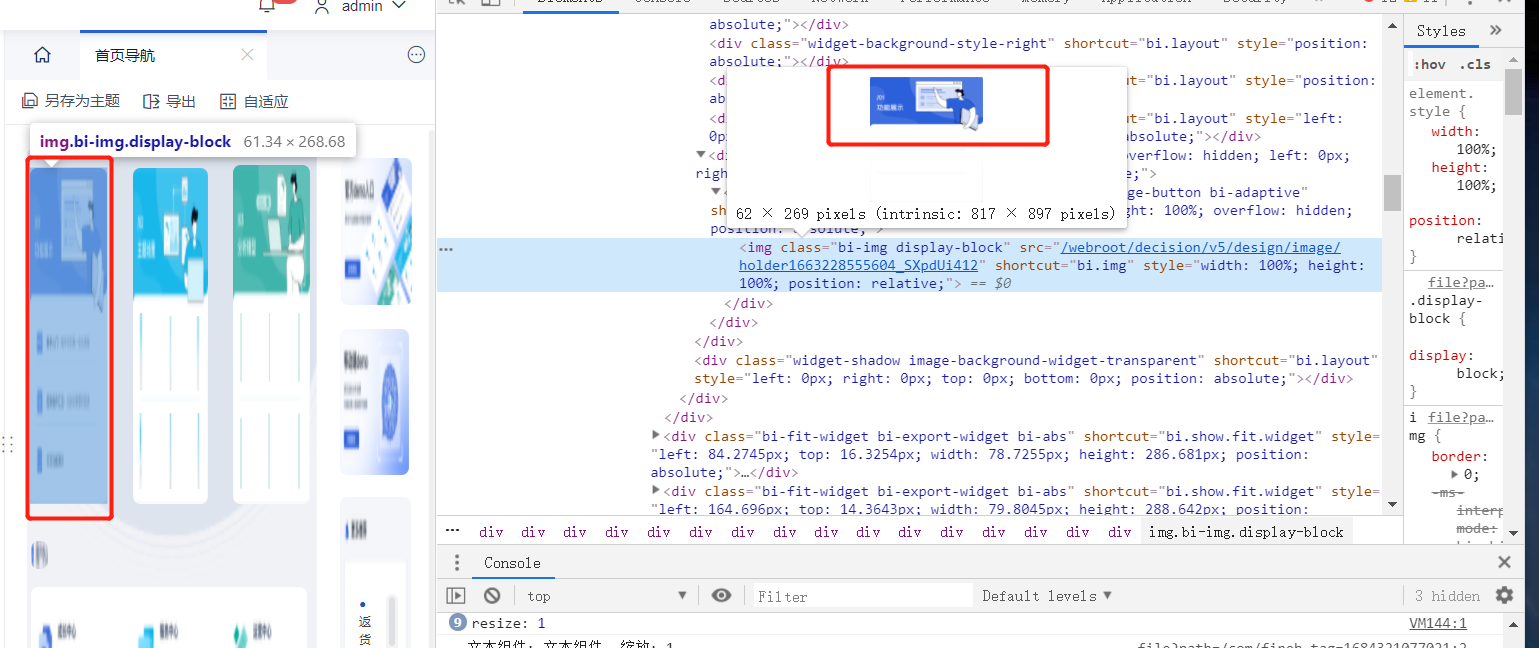Open the element actions ellipsis beside selected line
The image size is (1539, 648).
[x=447, y=248]
